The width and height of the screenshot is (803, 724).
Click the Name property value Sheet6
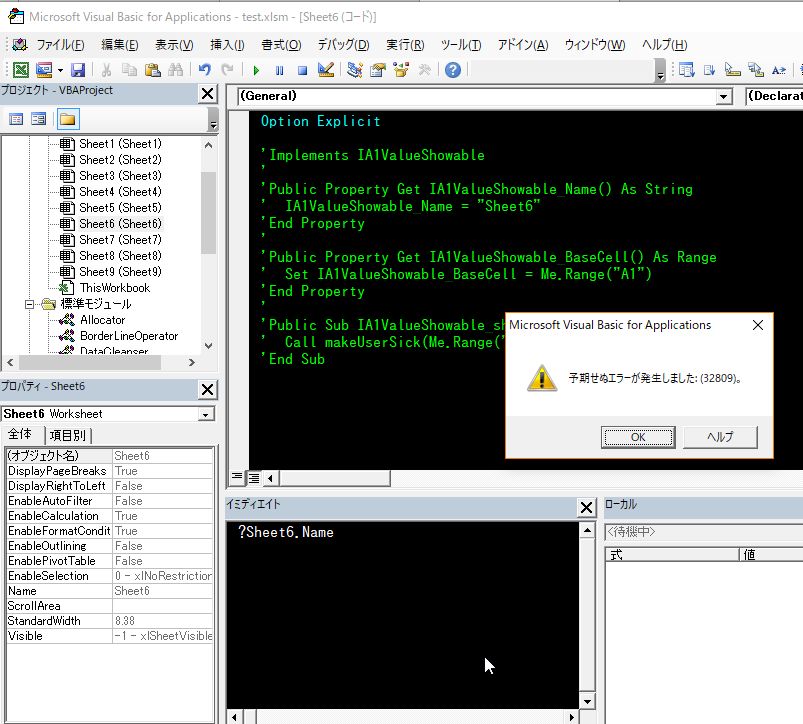[x=162, y=591]
